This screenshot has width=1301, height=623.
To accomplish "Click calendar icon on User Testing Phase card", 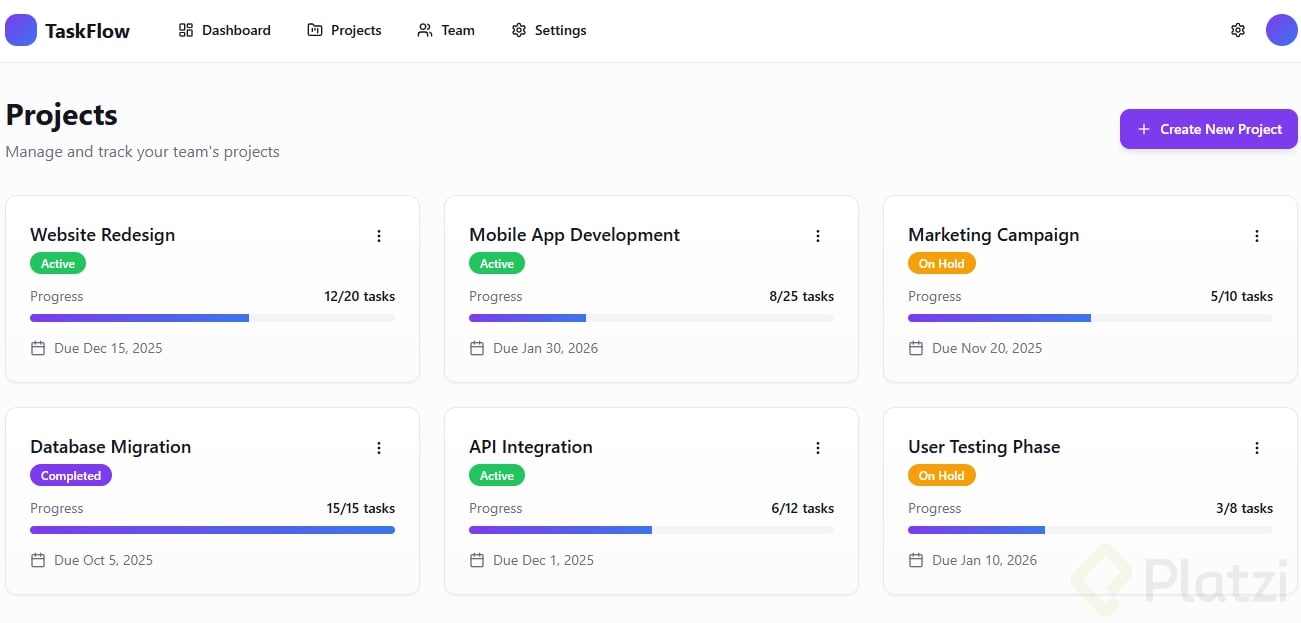I will 916,560.
